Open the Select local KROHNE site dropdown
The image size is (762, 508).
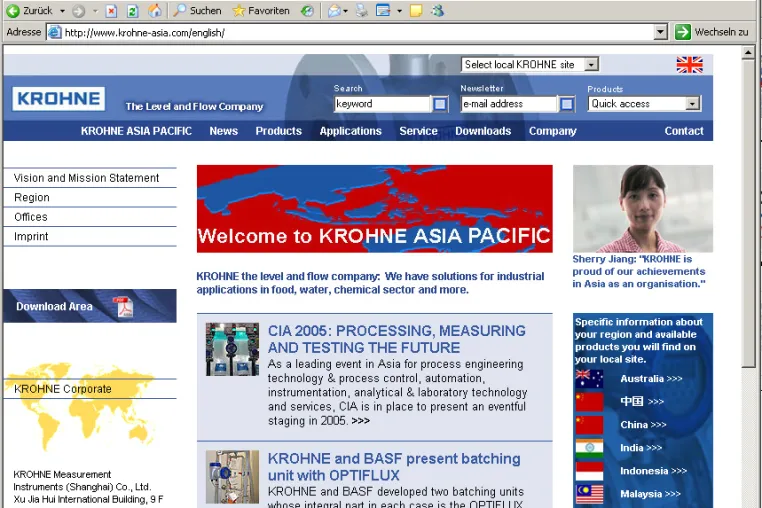[530, 64]
